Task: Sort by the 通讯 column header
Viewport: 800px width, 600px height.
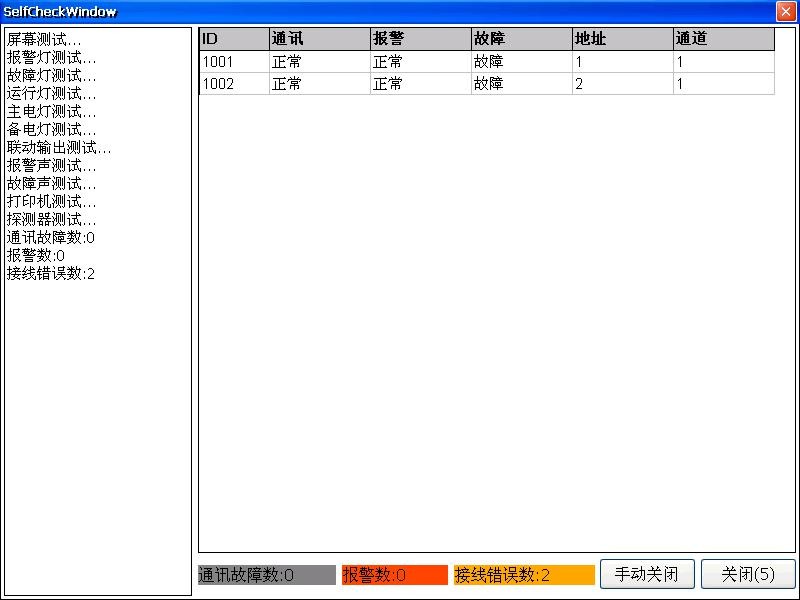Action: point(319,39)
